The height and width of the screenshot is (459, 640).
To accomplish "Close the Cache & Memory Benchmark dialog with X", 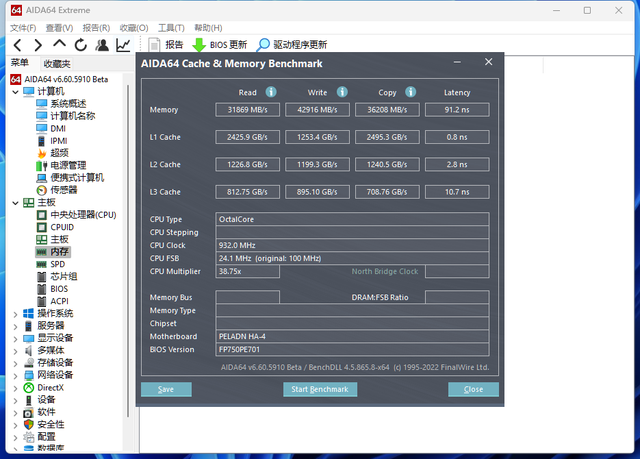I will [489, 62].
